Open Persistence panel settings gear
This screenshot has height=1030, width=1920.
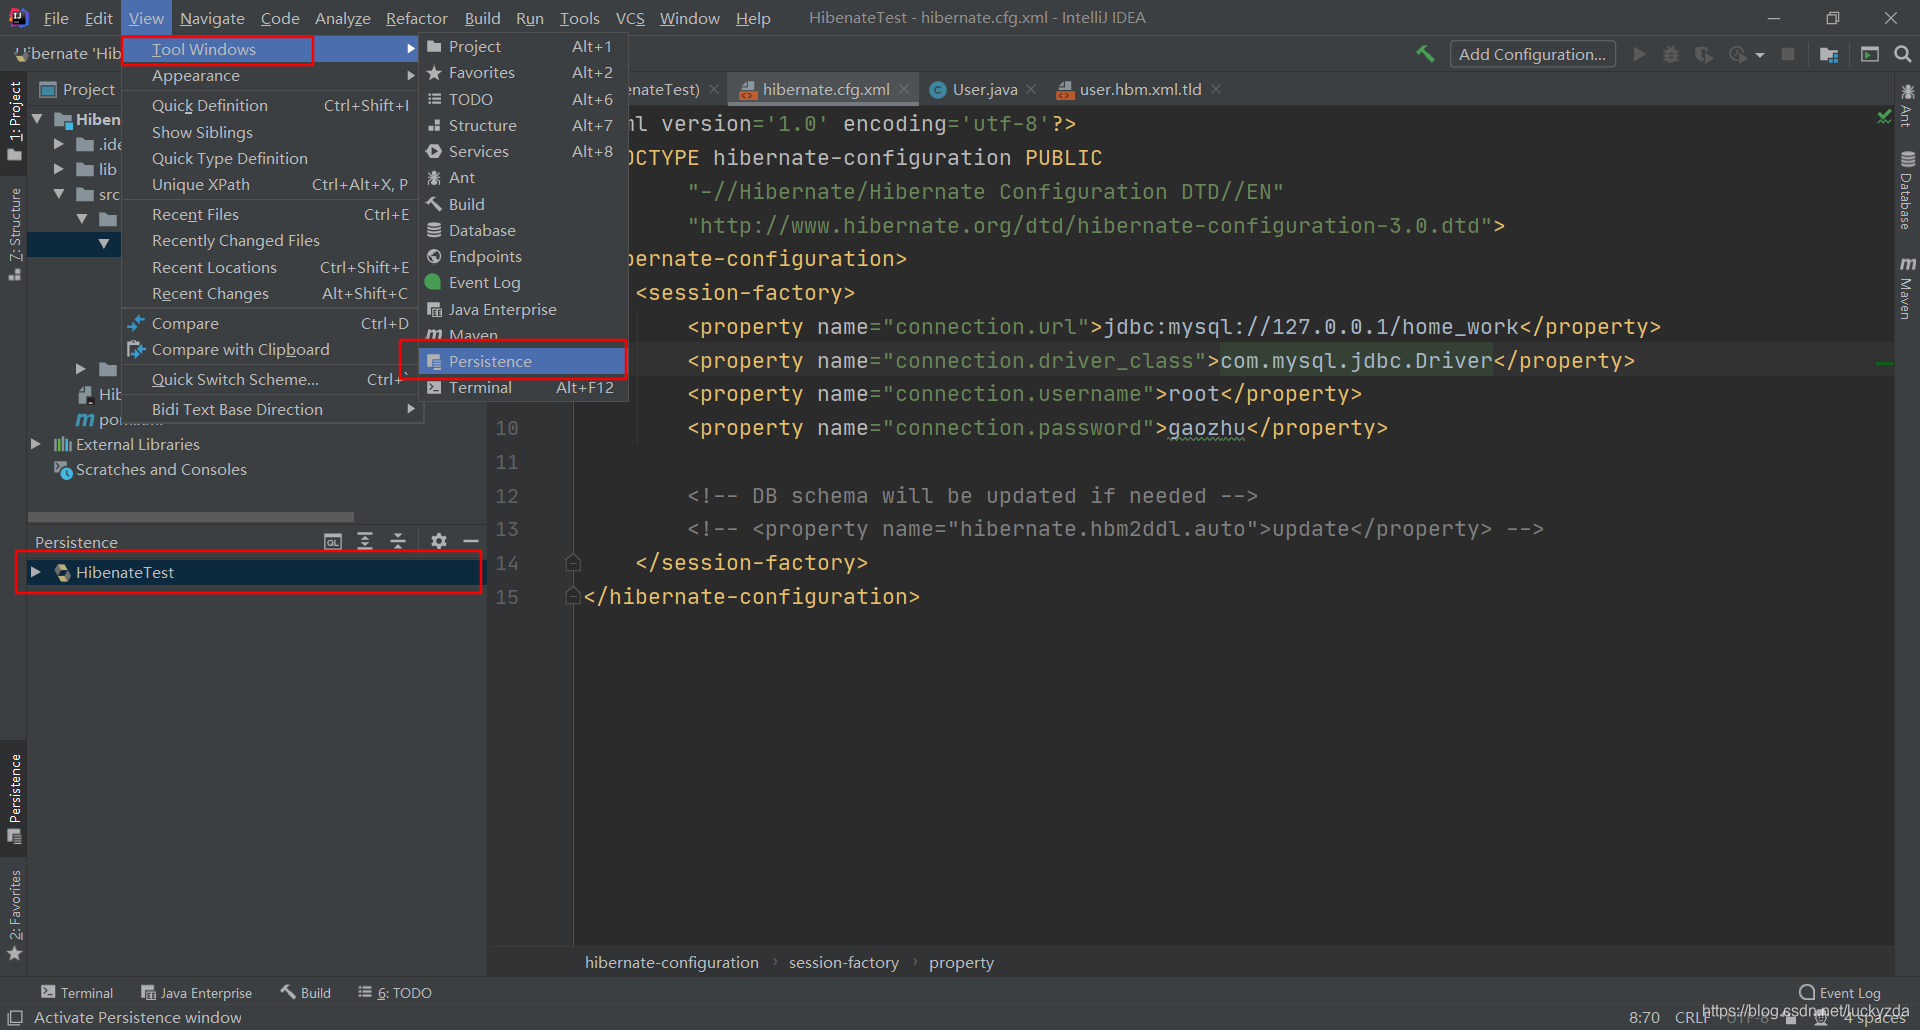point(439,541)
